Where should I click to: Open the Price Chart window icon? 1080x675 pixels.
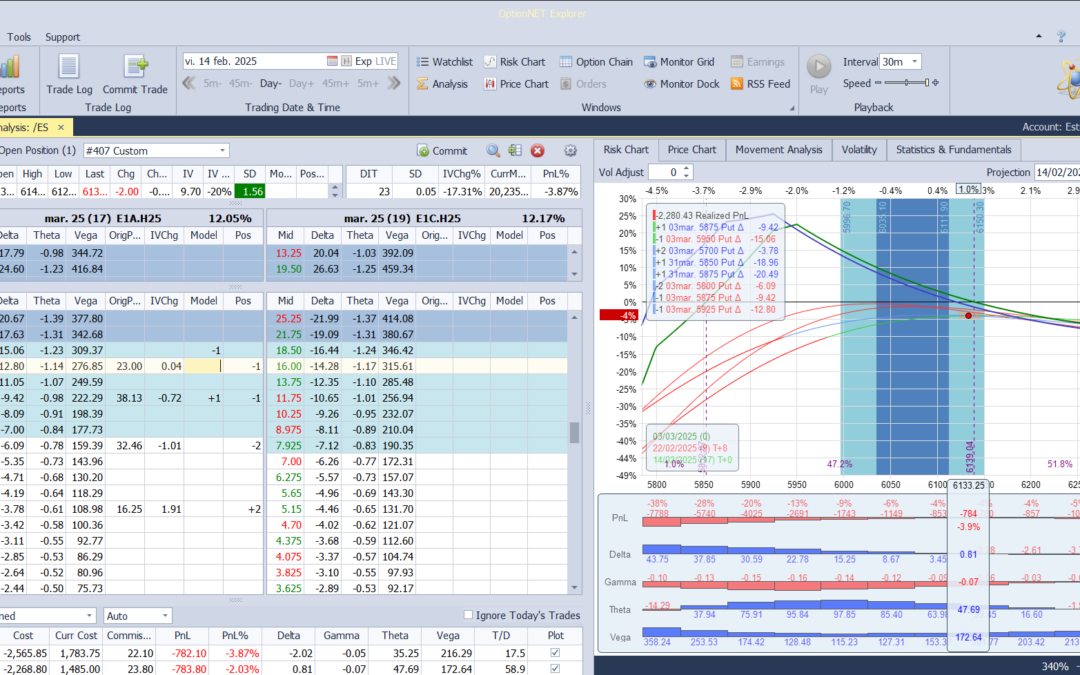[x=490, y=84]
